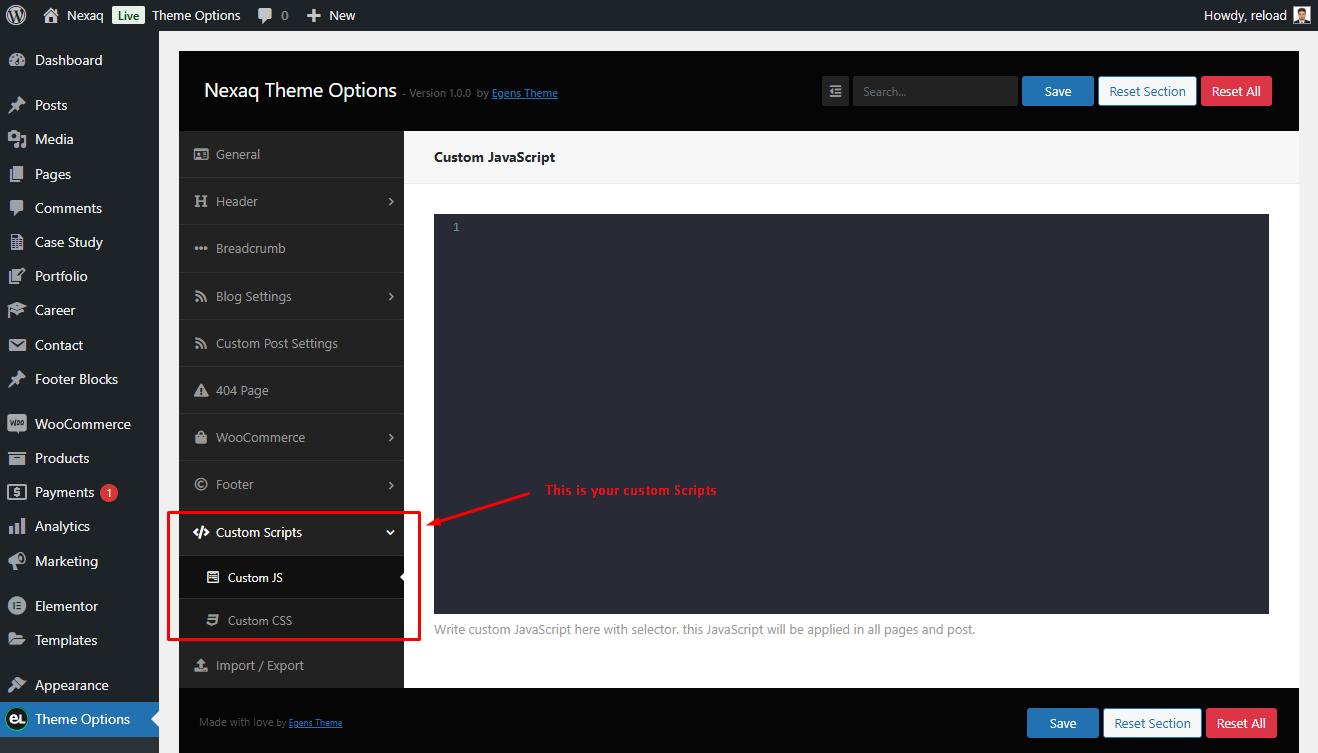The height and width of the screenshot is (753, 1318).
Task: Click the Elementor logo icon
Action: tap(17, 606)
